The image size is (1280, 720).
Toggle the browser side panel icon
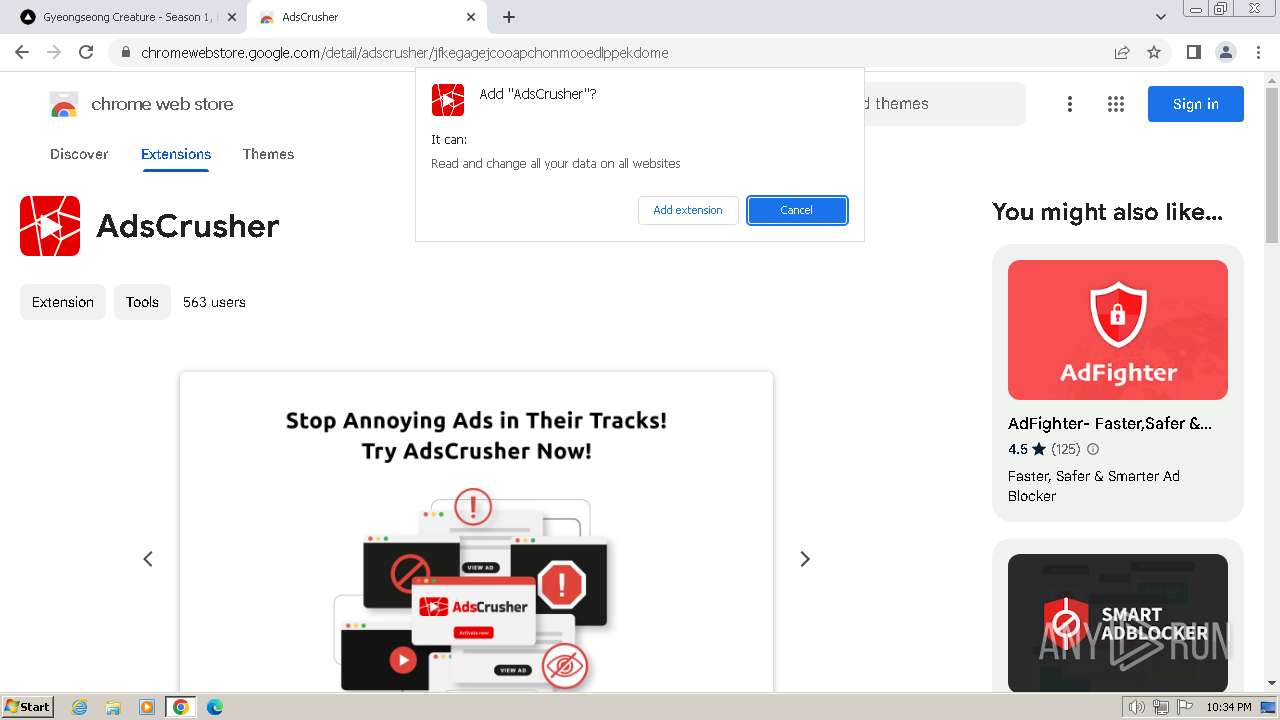1193,52
